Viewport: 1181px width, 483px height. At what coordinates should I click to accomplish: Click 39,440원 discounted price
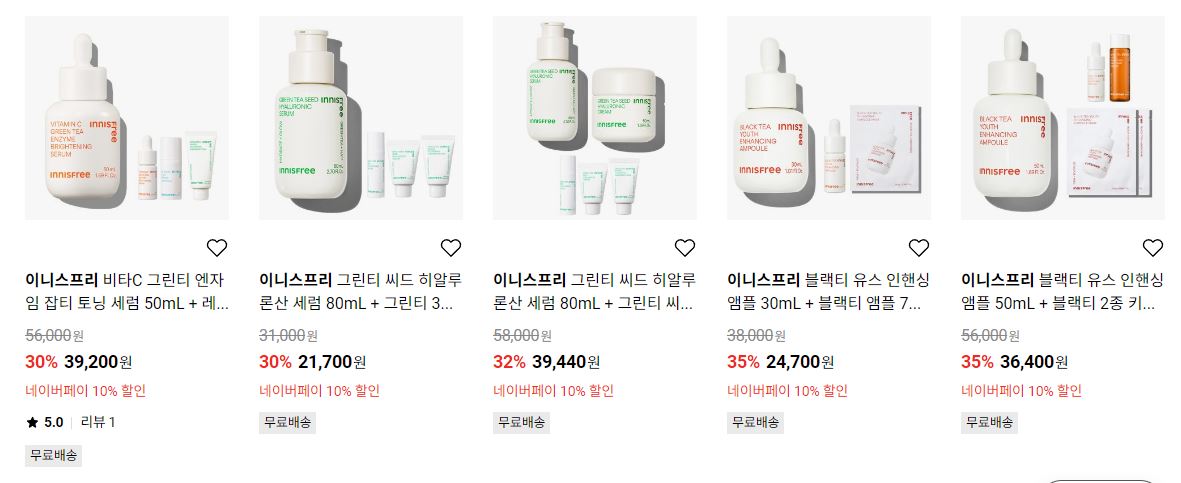tap(566, 362)
